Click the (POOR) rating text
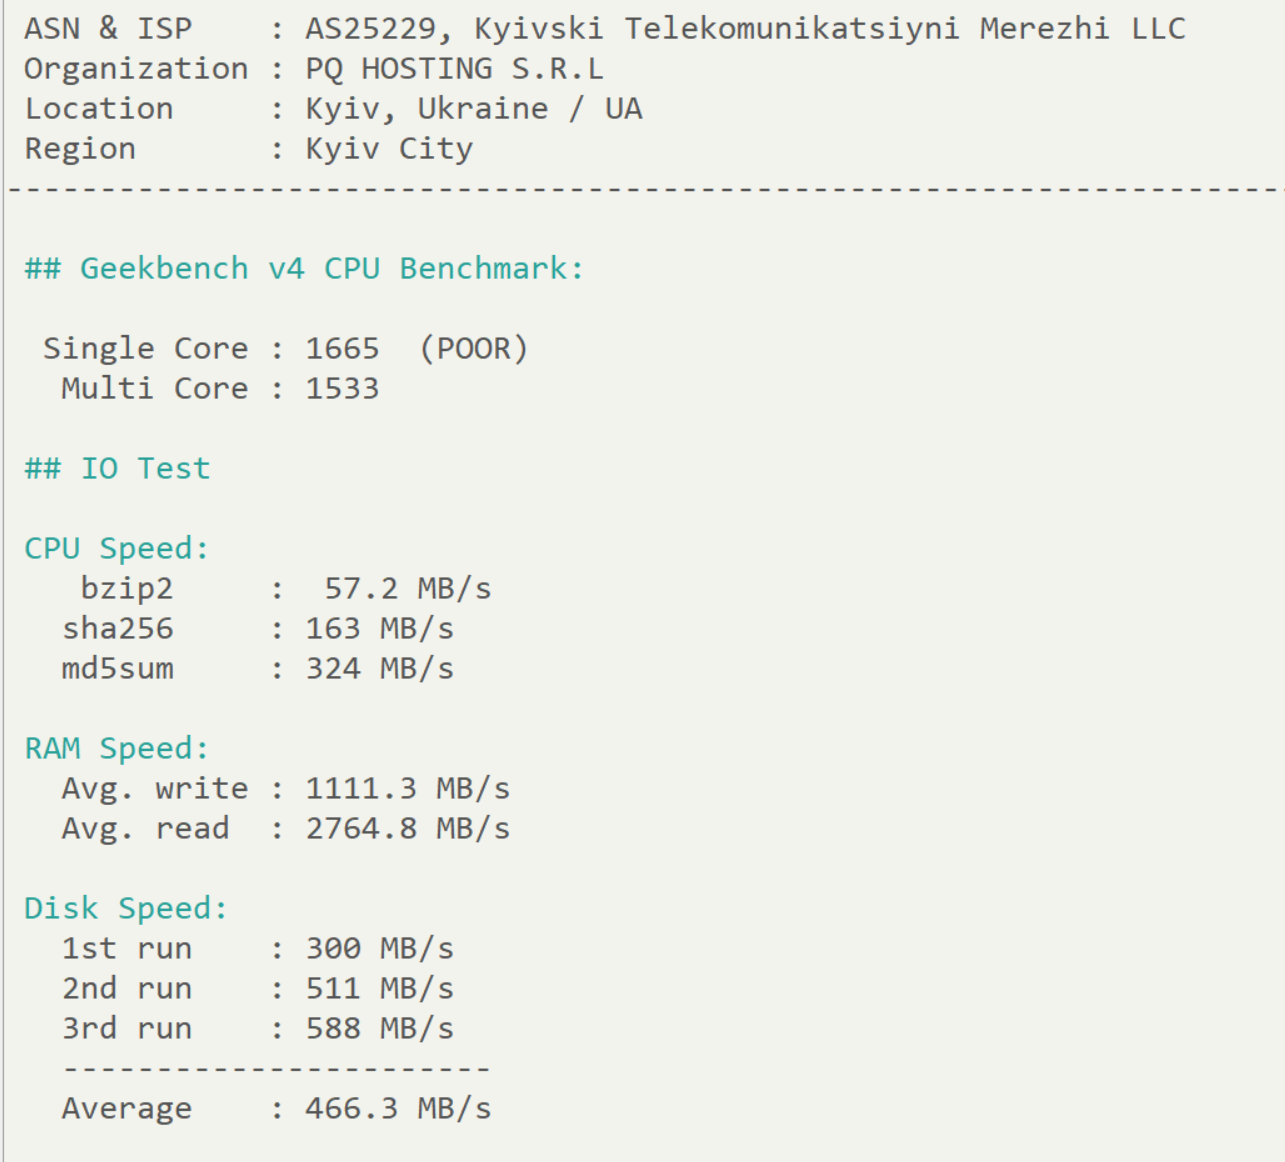Viewport: 1285px width, 1162px height. click(x=473, y=348)
